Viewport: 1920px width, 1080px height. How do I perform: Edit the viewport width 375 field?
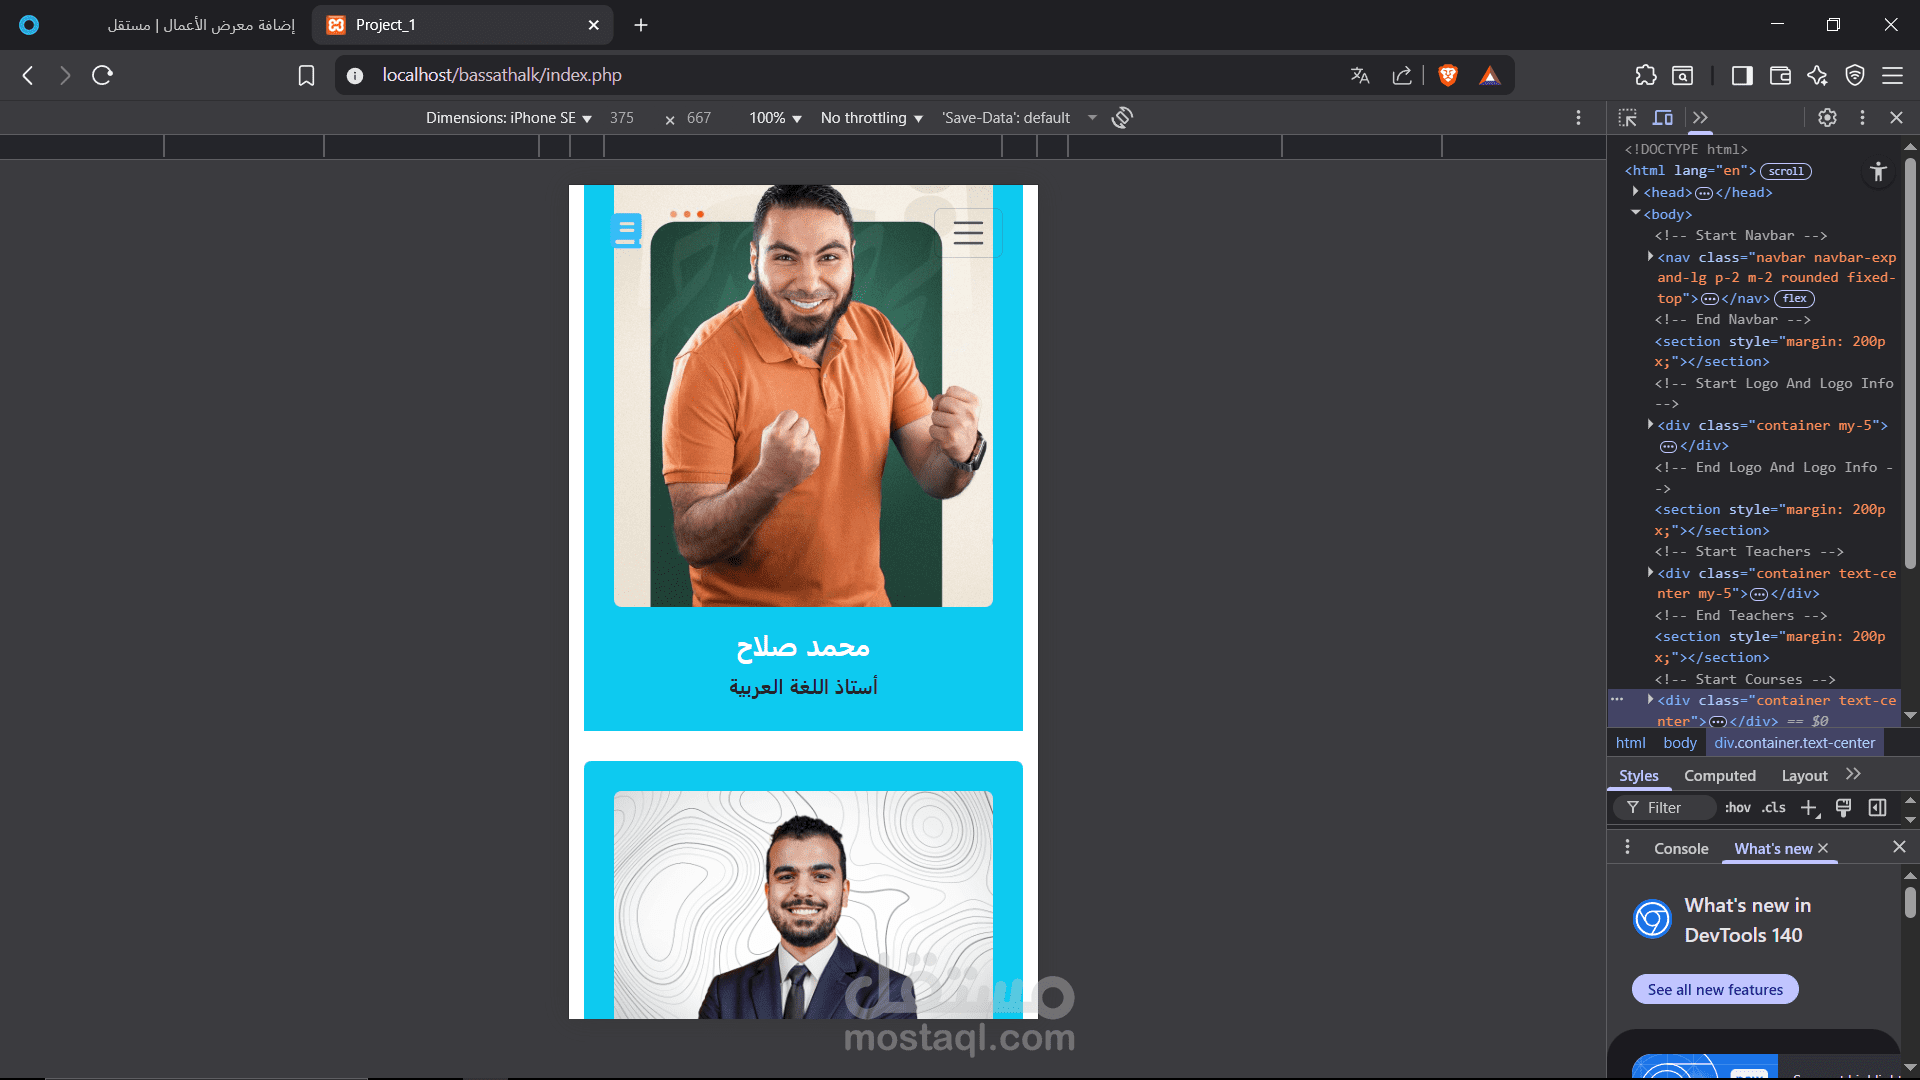coord(622,118)
